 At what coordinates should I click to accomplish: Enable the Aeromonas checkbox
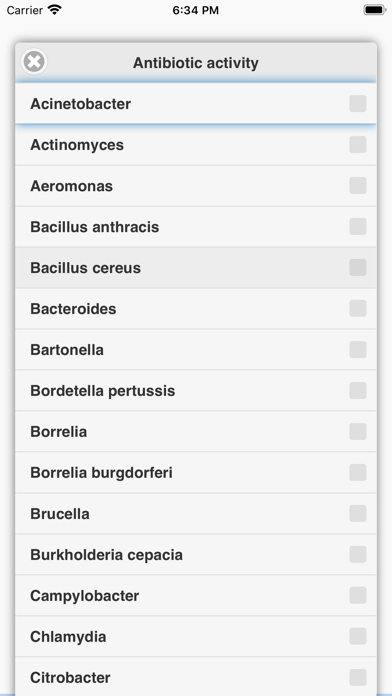coord(358,186)
